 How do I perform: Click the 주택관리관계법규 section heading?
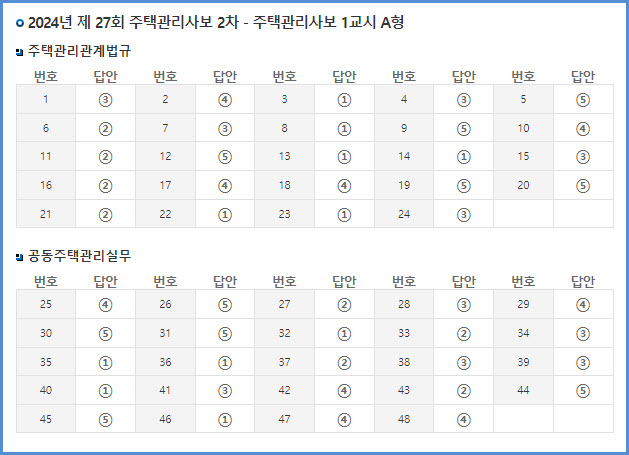[79, 51]
